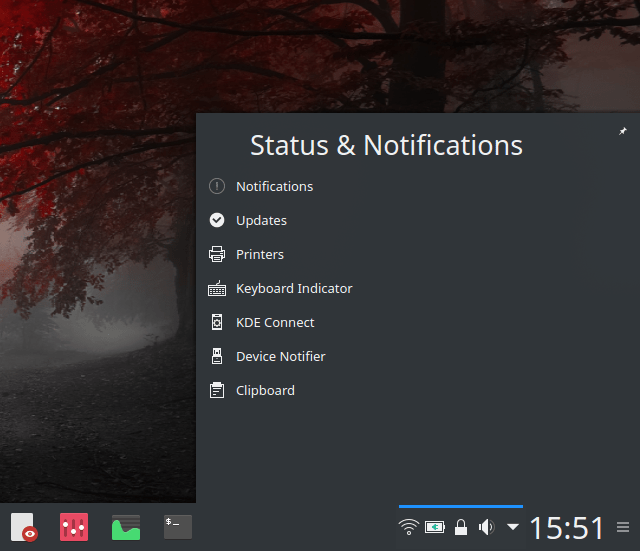Click the Device Notifier USB icon

click(217, 357)
